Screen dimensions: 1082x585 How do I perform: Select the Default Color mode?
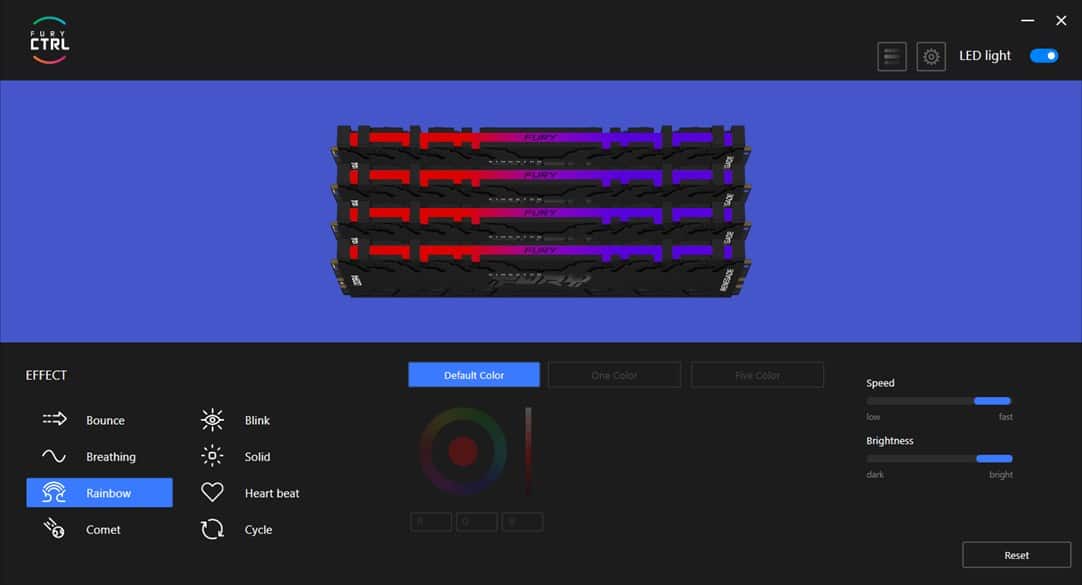point(473,374)
